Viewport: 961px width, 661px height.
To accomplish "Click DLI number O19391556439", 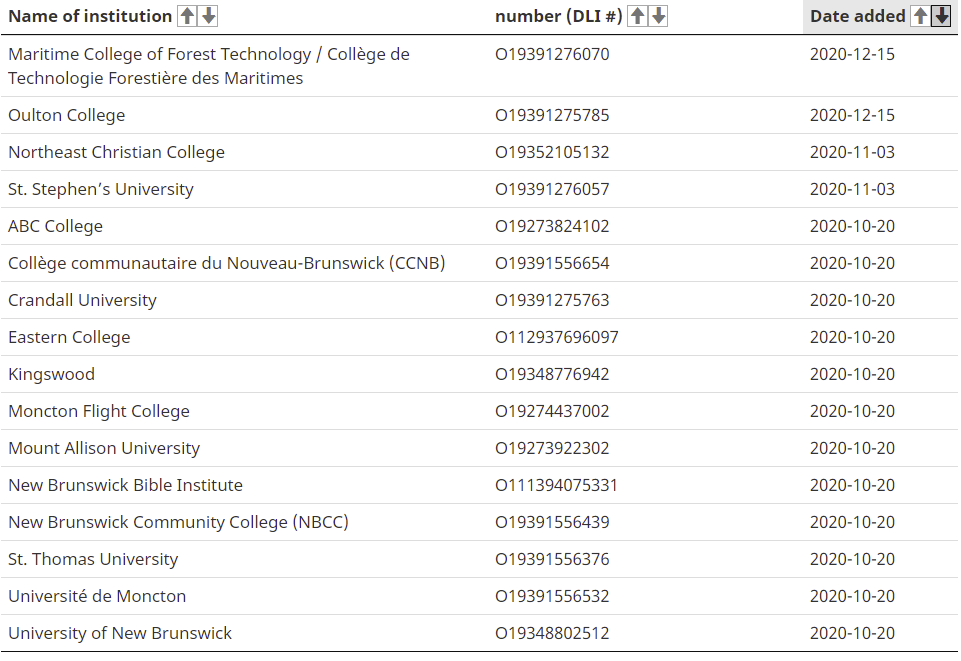I will (x=552, y=522).
